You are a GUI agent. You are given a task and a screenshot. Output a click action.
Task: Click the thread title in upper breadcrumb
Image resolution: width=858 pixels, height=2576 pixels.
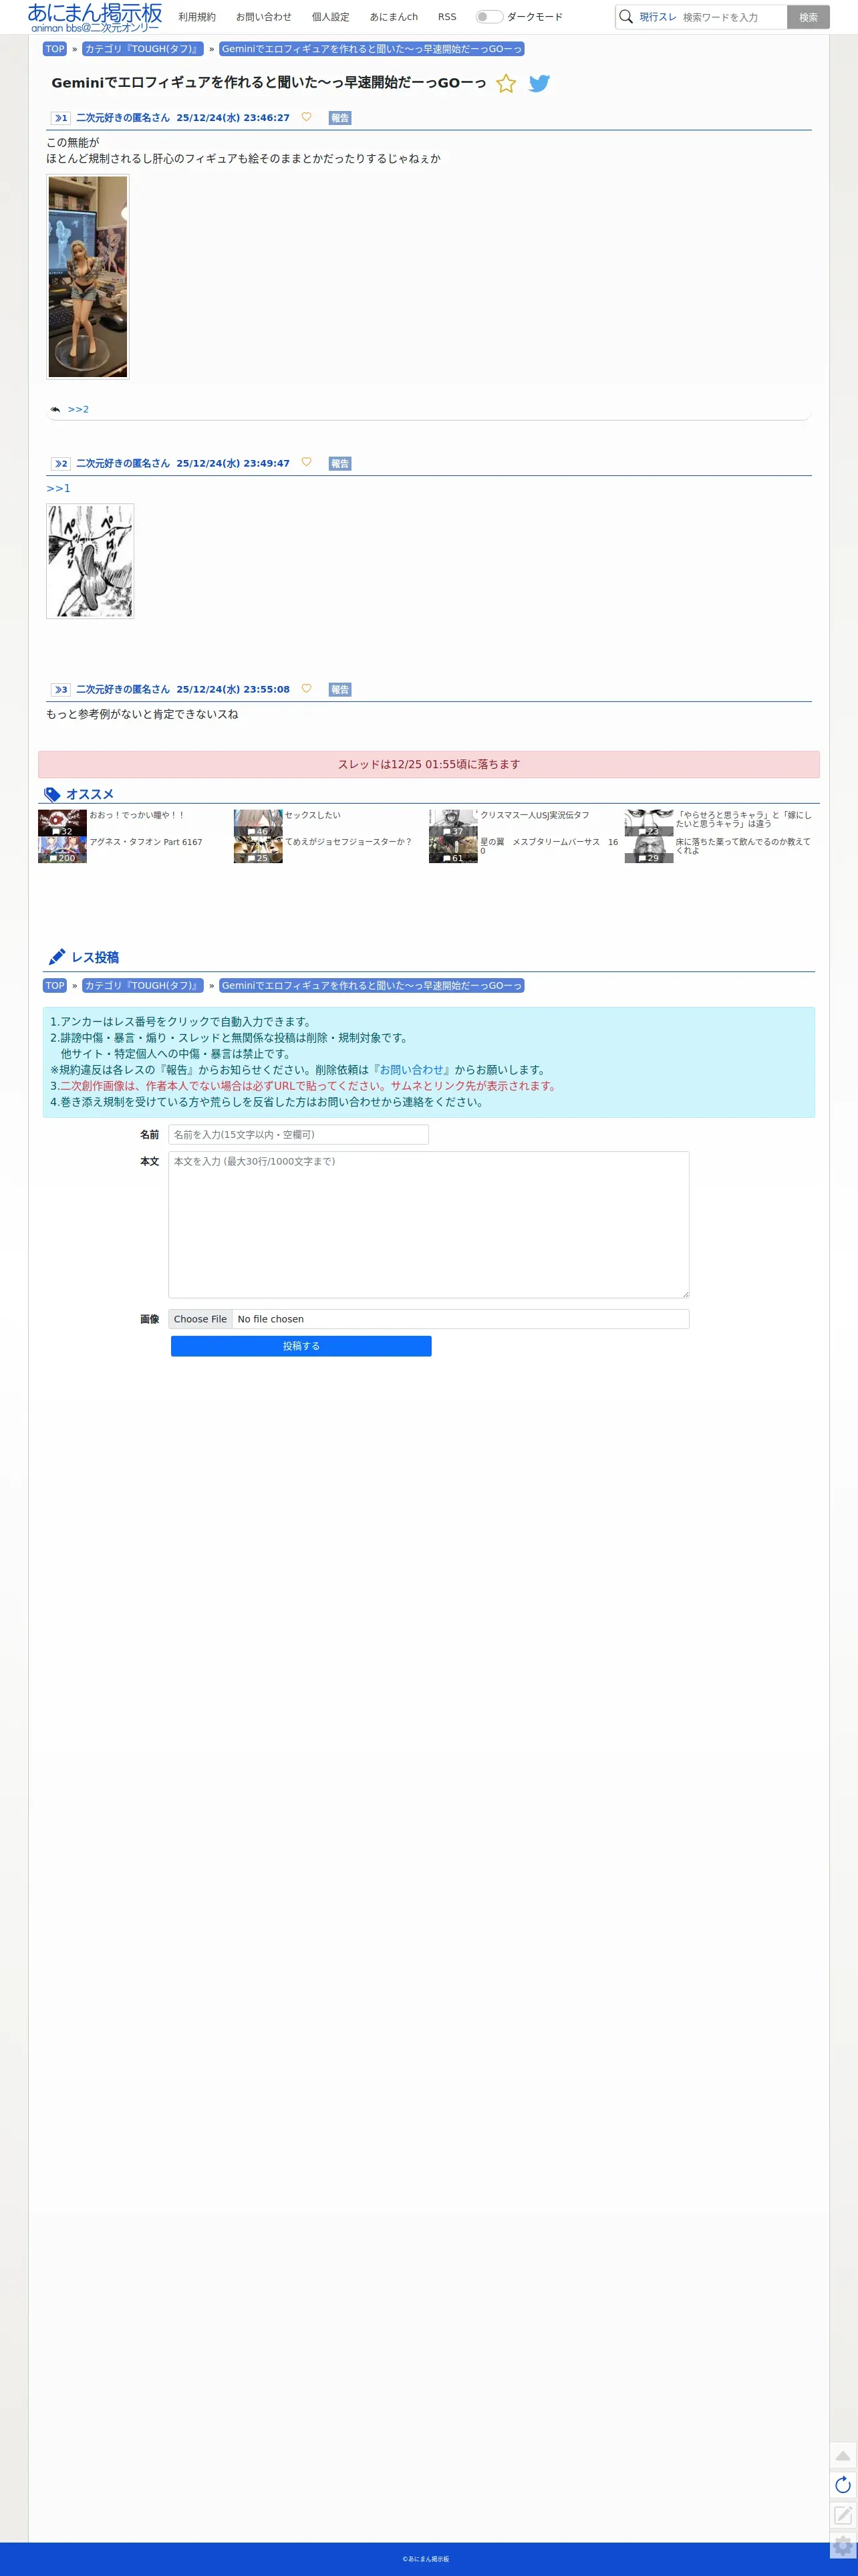(x=371, y=49)
